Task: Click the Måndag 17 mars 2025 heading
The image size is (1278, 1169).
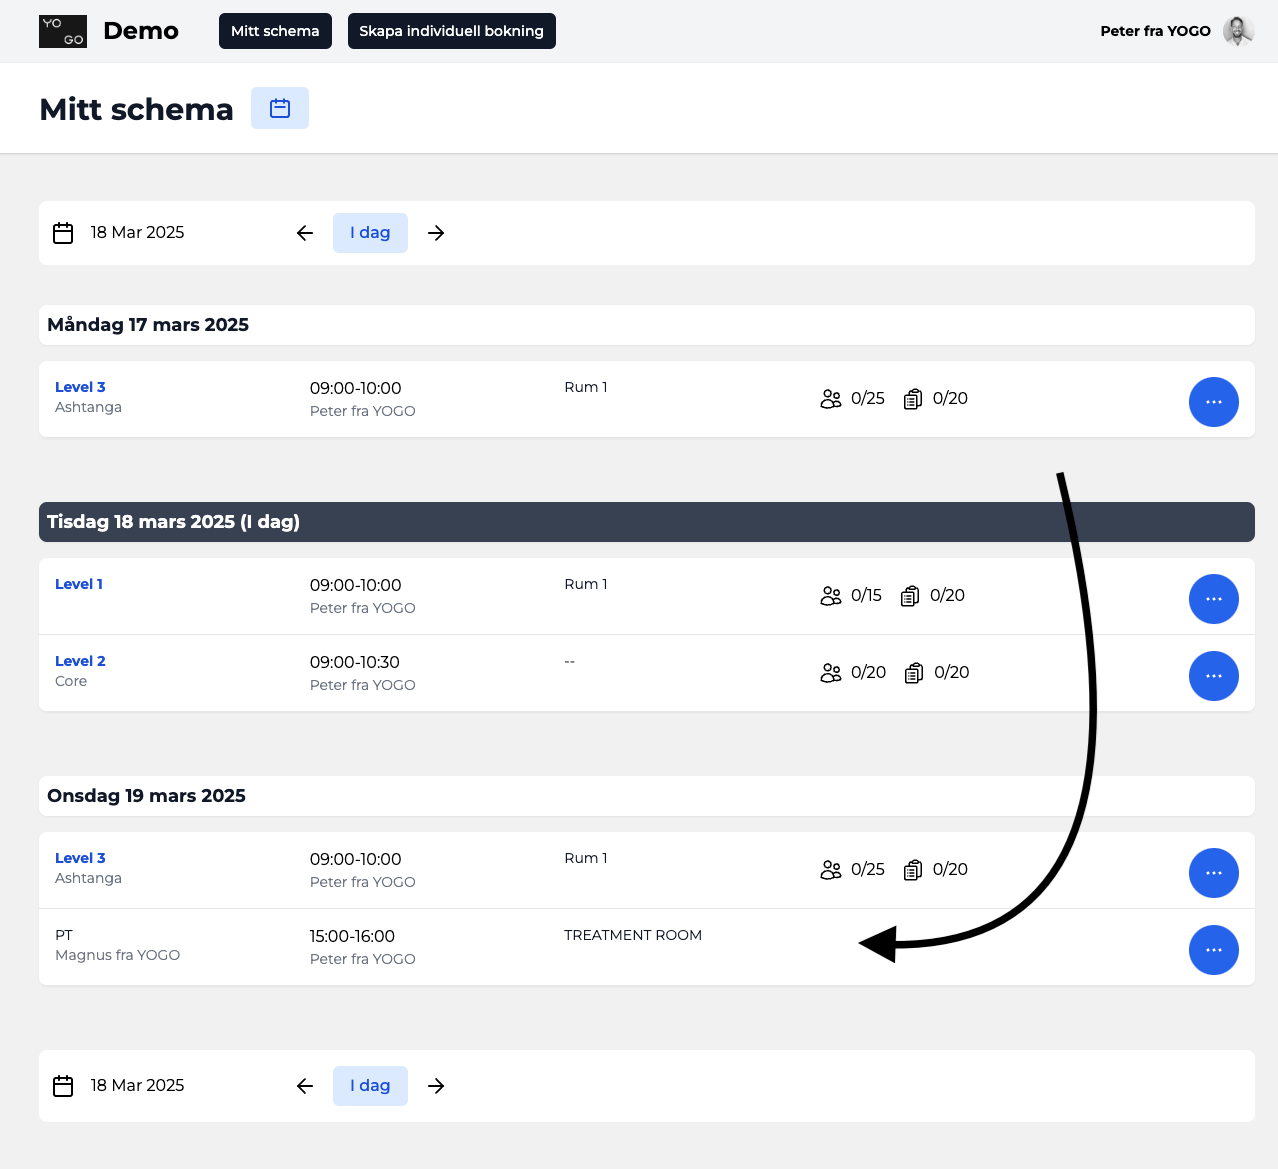Action: point(148,324)
